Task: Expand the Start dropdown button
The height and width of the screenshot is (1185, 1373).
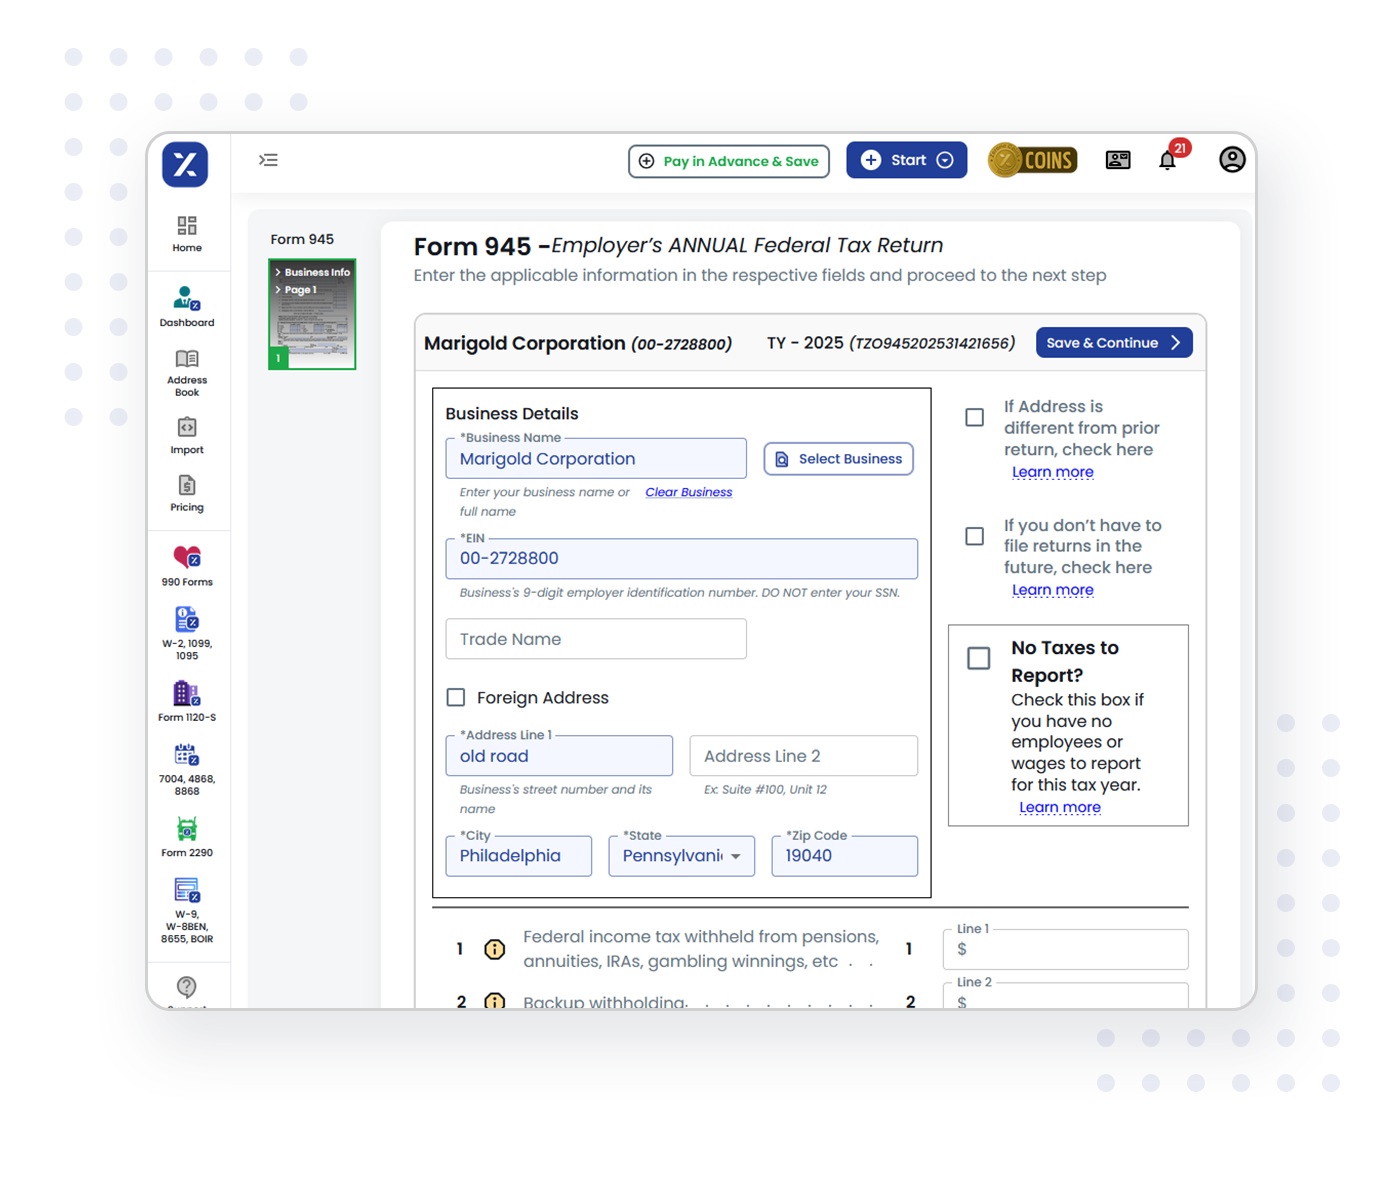Action: pos(906,160)
